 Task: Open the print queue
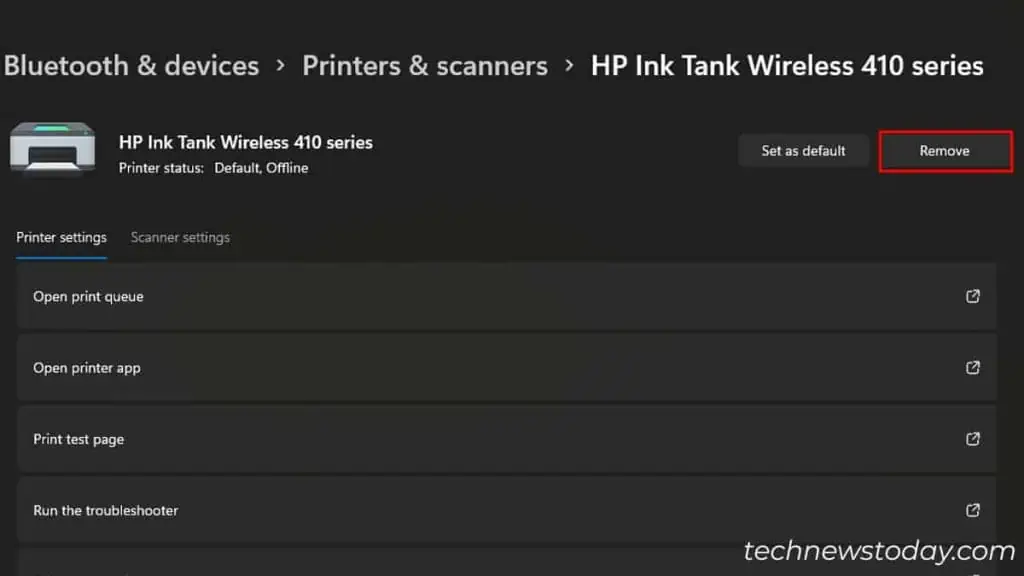(x=88, y=296)
